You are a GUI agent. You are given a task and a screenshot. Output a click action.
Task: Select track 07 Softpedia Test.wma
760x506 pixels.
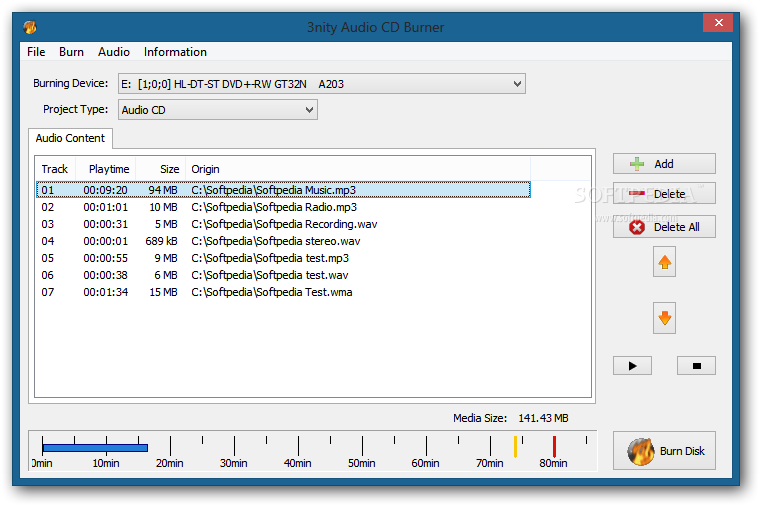pyautogui.click(x=284, y=292)
